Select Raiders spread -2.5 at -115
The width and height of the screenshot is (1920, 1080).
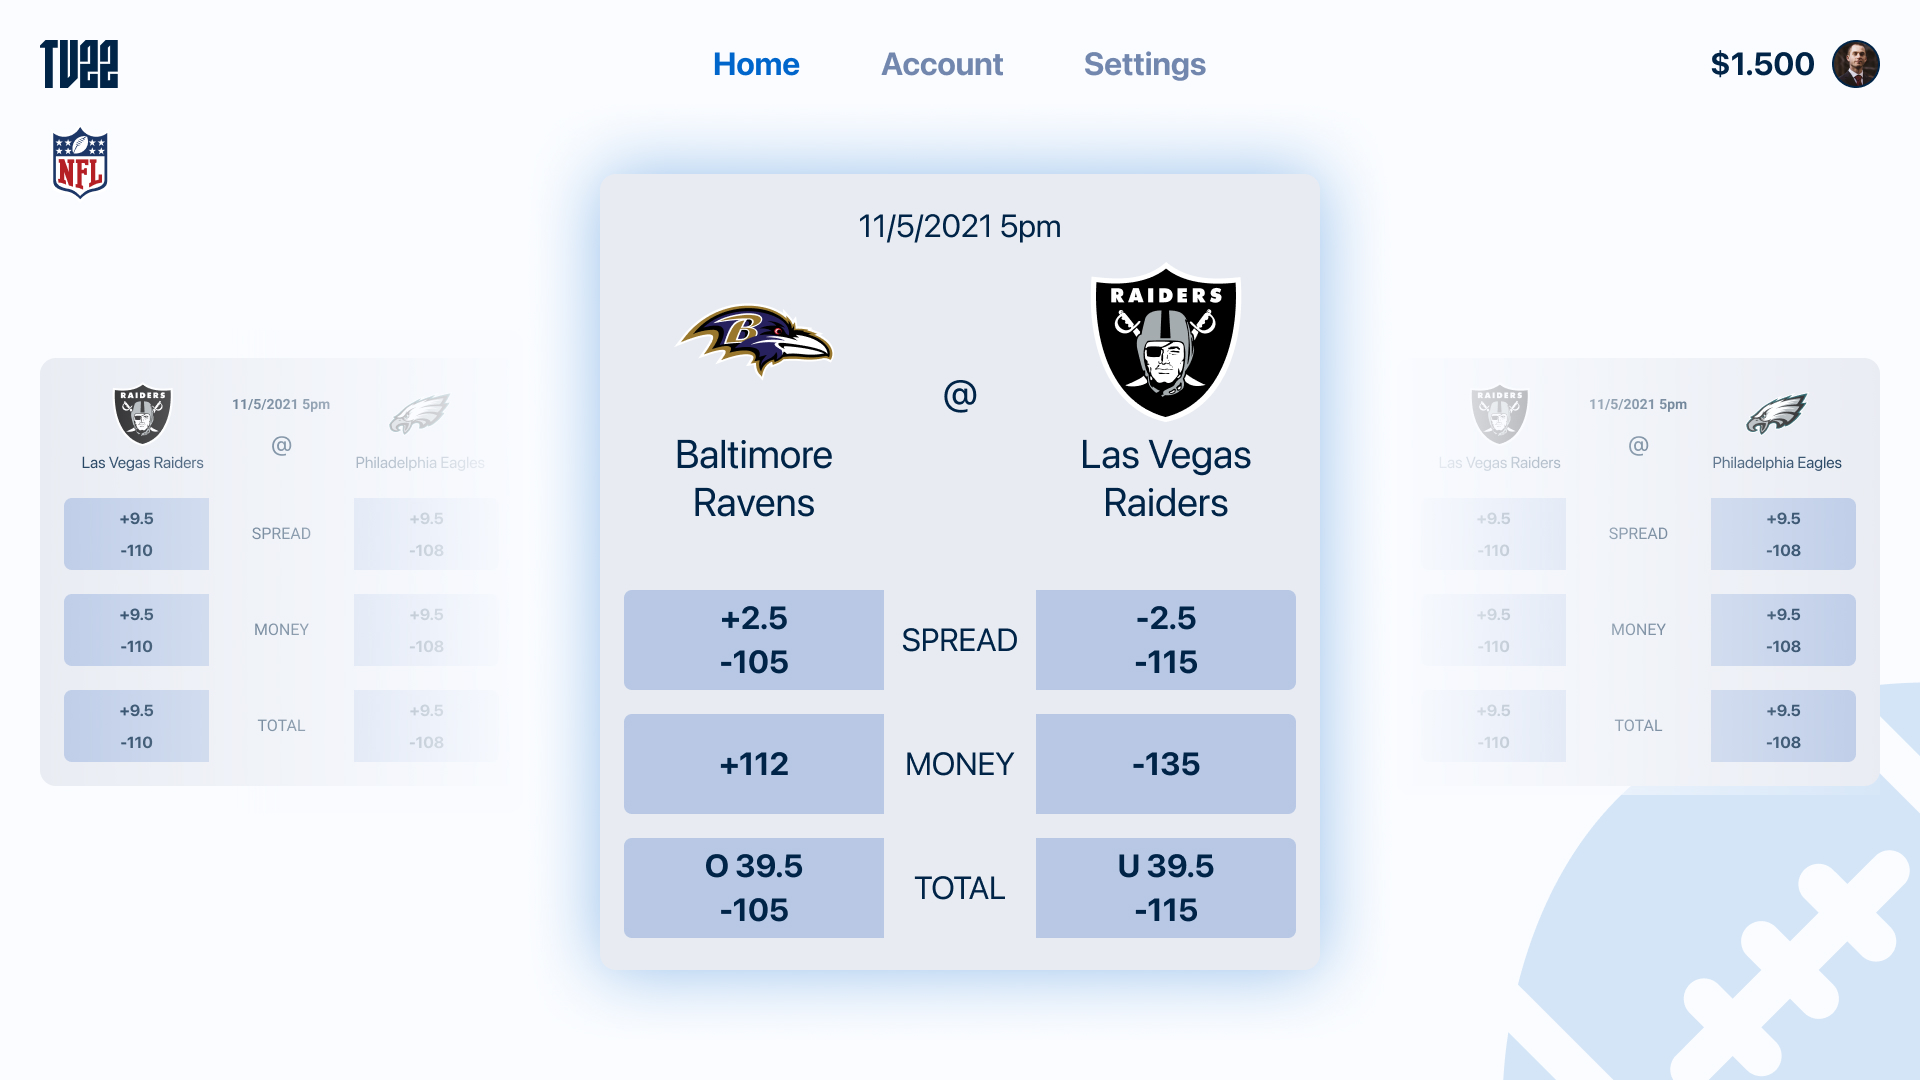click(1165, 640)
